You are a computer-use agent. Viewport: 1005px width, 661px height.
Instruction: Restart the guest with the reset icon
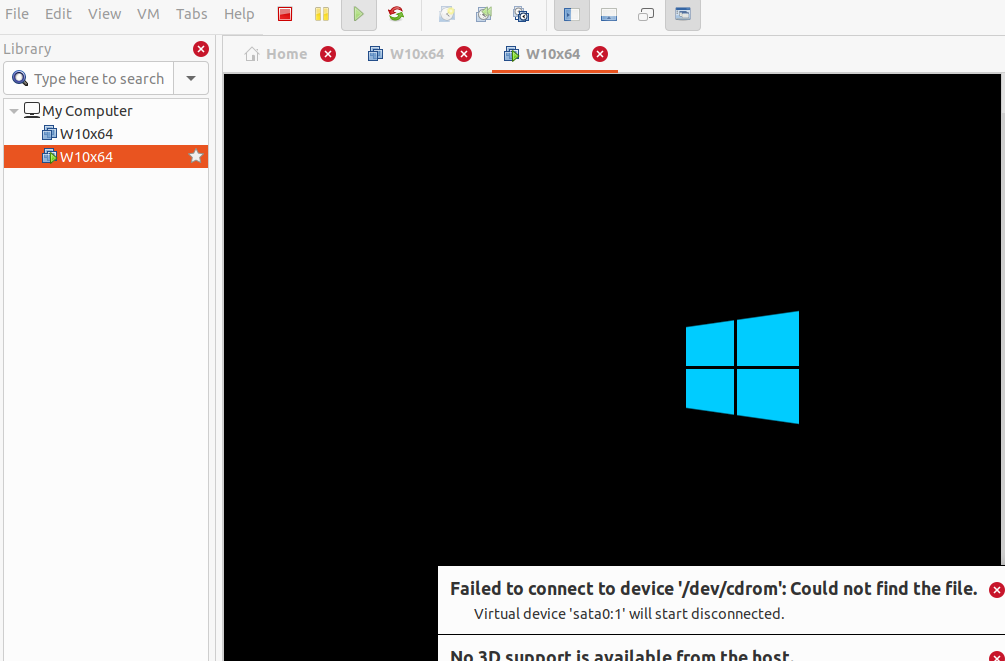[396, 14]
